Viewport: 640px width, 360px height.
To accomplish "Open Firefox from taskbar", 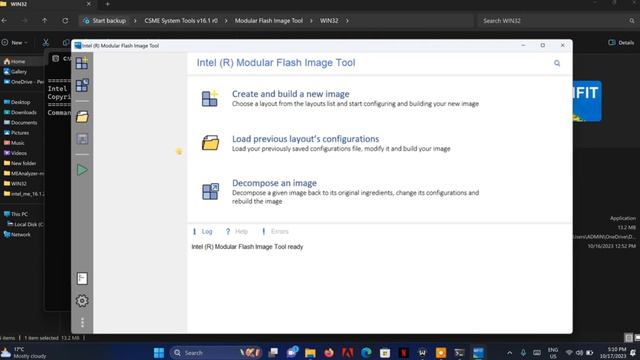I will pos(329,353).
